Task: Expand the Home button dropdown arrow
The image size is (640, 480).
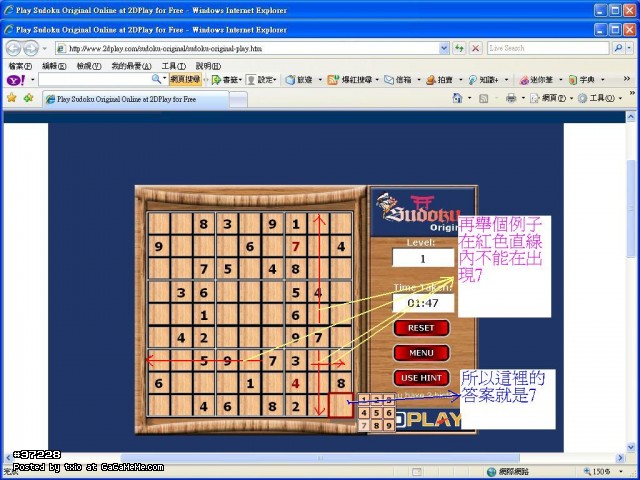Action: tap(469, 98)
